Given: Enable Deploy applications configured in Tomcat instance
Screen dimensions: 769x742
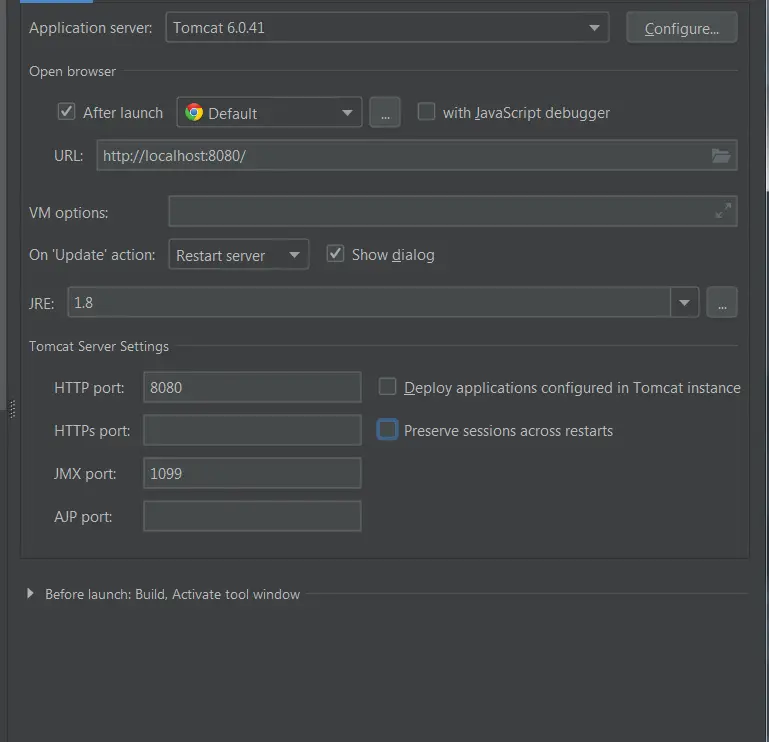Looking at the screenshot, I should coord(387,386).
